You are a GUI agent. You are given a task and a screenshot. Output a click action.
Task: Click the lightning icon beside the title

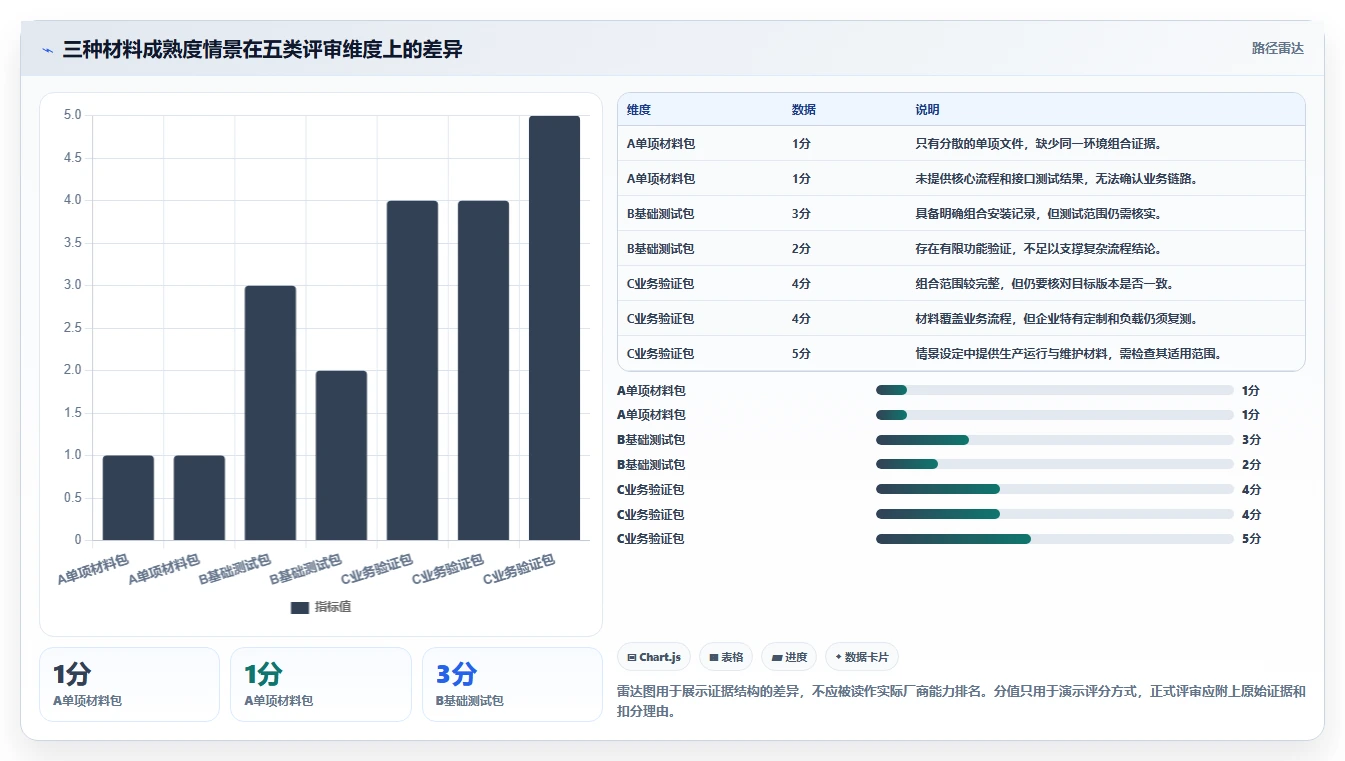click(47, 50)
